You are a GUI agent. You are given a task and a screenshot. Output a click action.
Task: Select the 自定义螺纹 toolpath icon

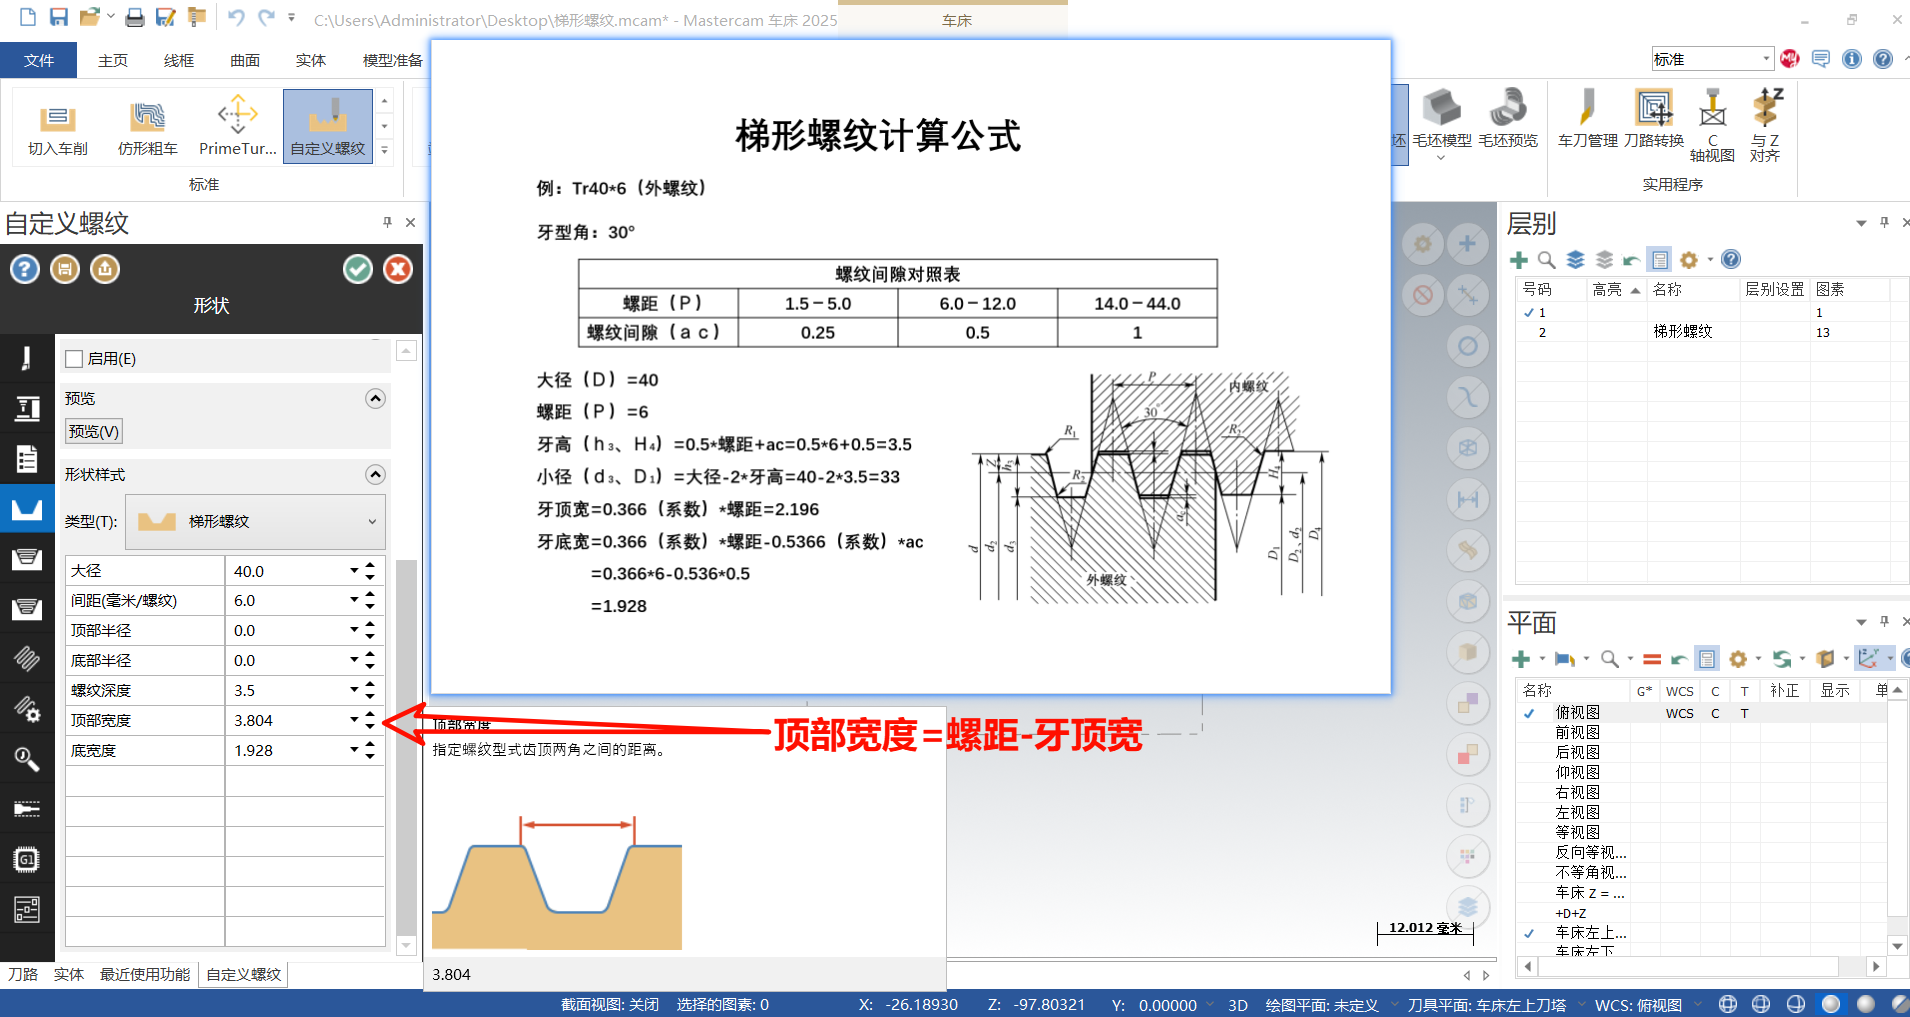(x=328, y=127)
